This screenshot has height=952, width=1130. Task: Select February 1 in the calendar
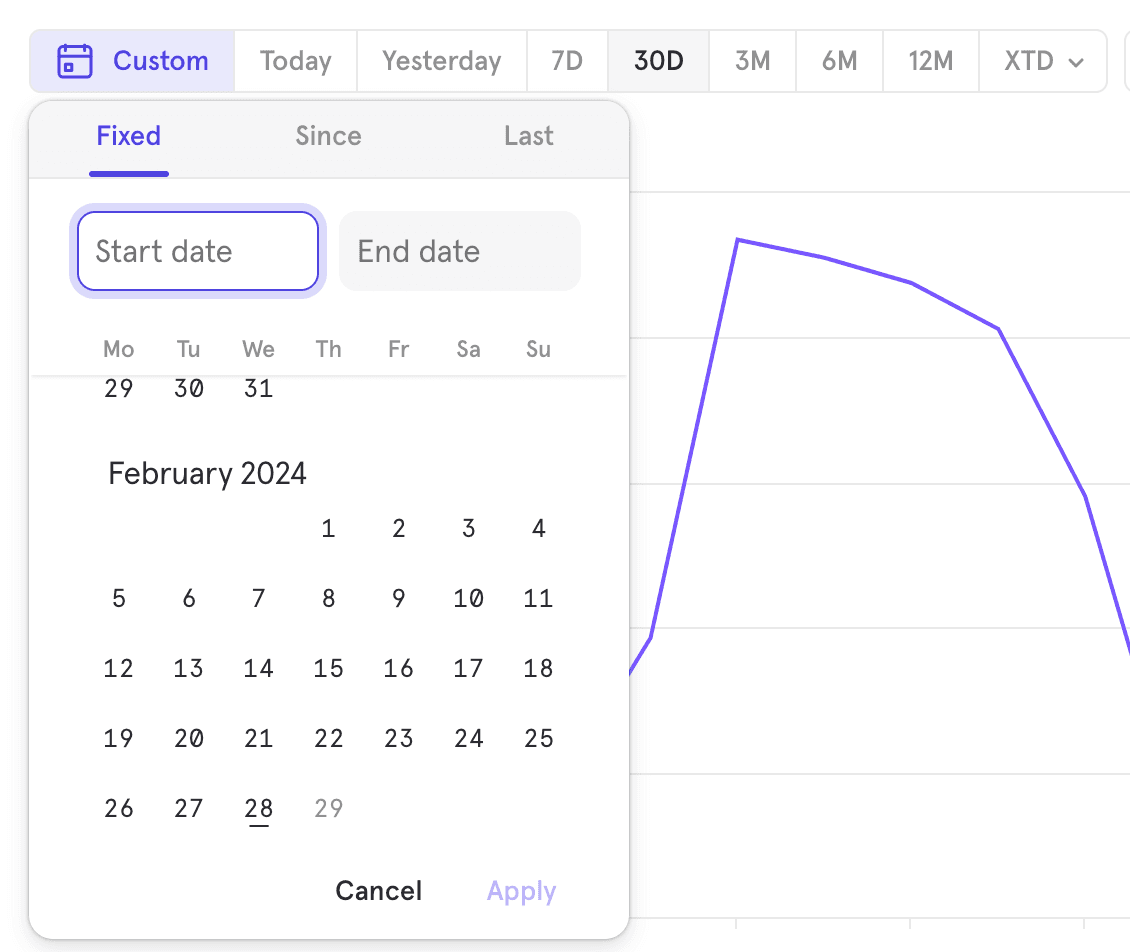tap(328, 528)
